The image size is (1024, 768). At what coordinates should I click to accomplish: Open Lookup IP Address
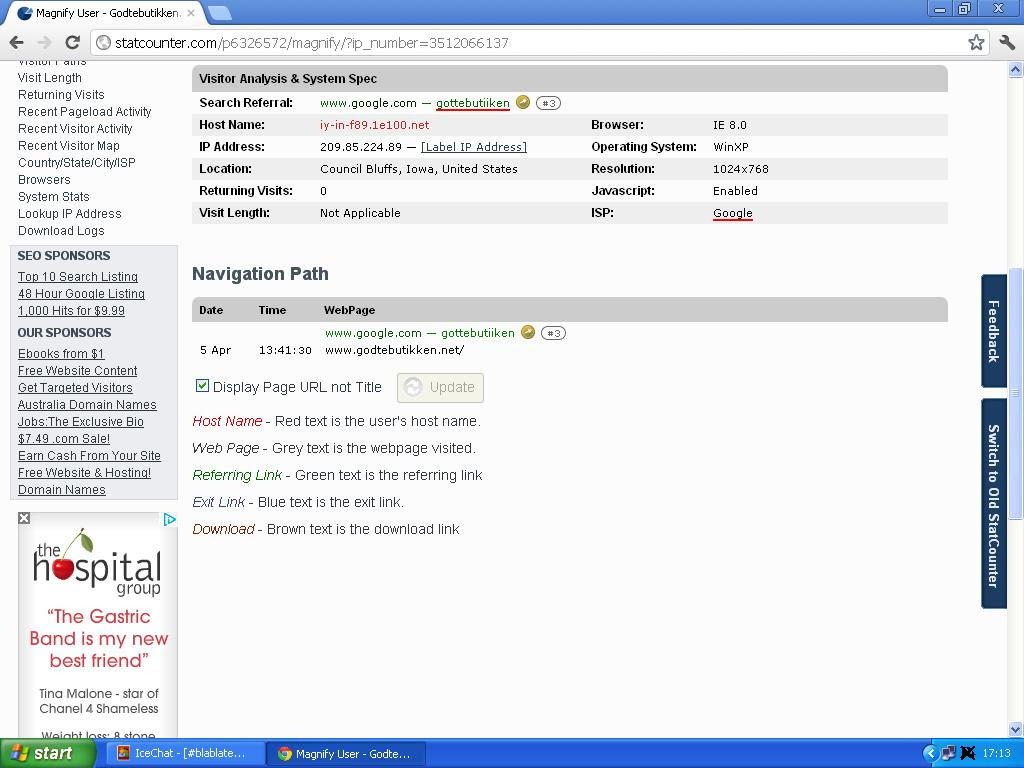[69, 214]
